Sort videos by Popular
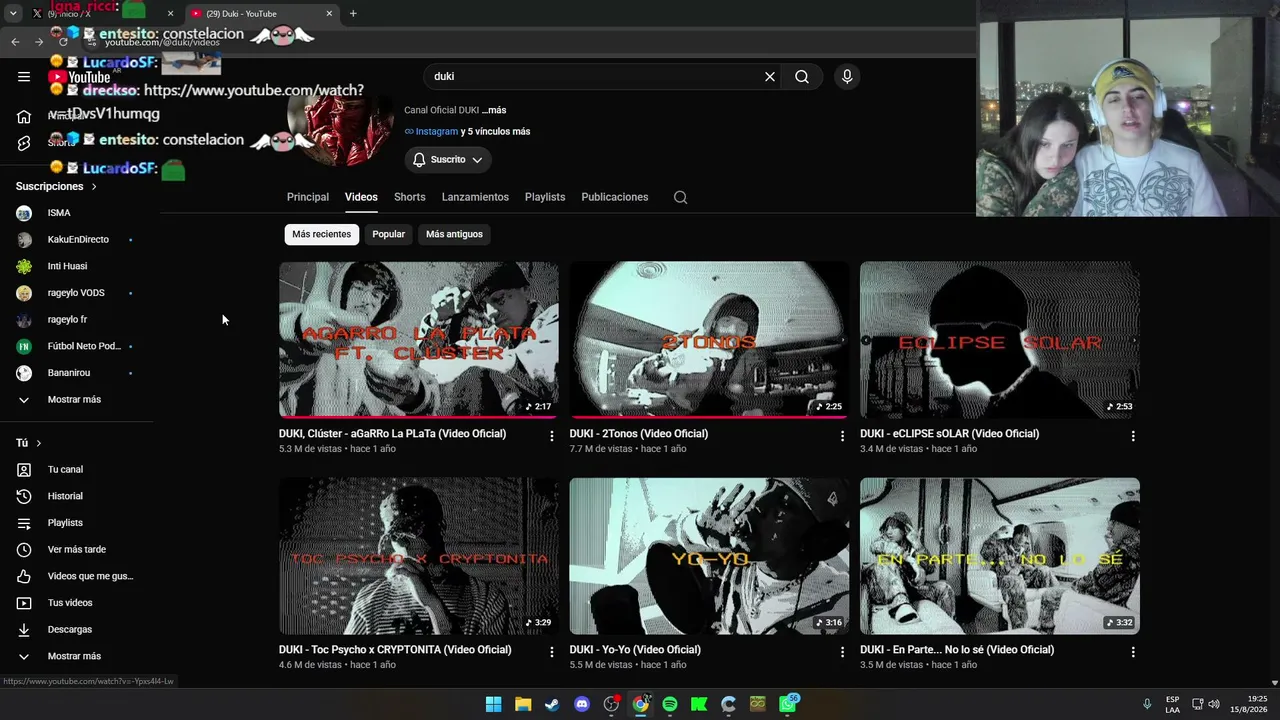1280x720 pixels. click(389, 234)
